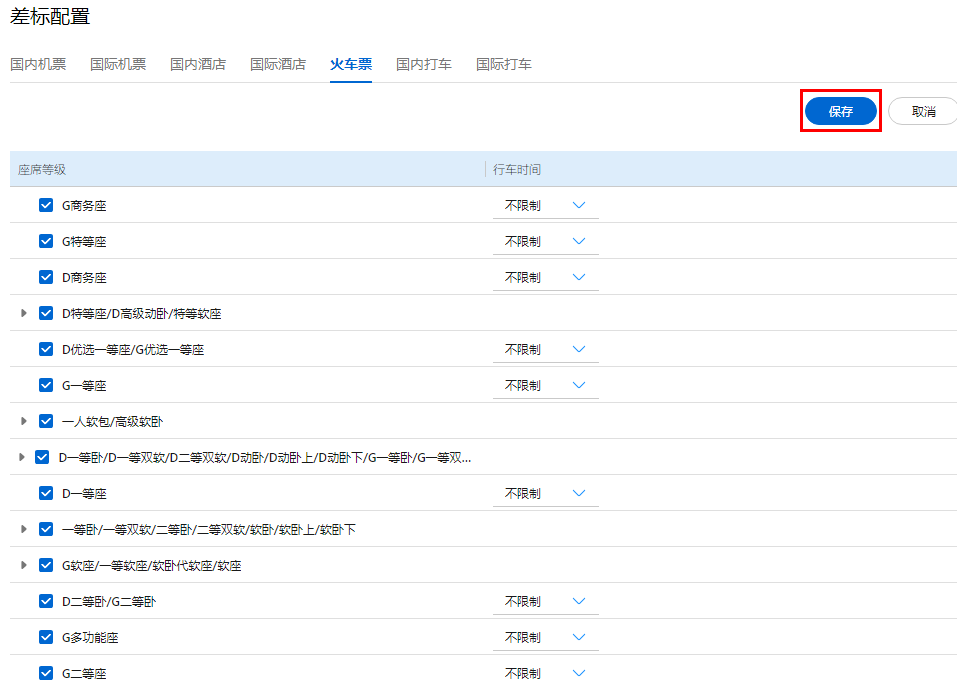The image size is (957, 682).
Task: Select the 国内打车 tab
Action: pyautogui.click(x=424, y=64)
